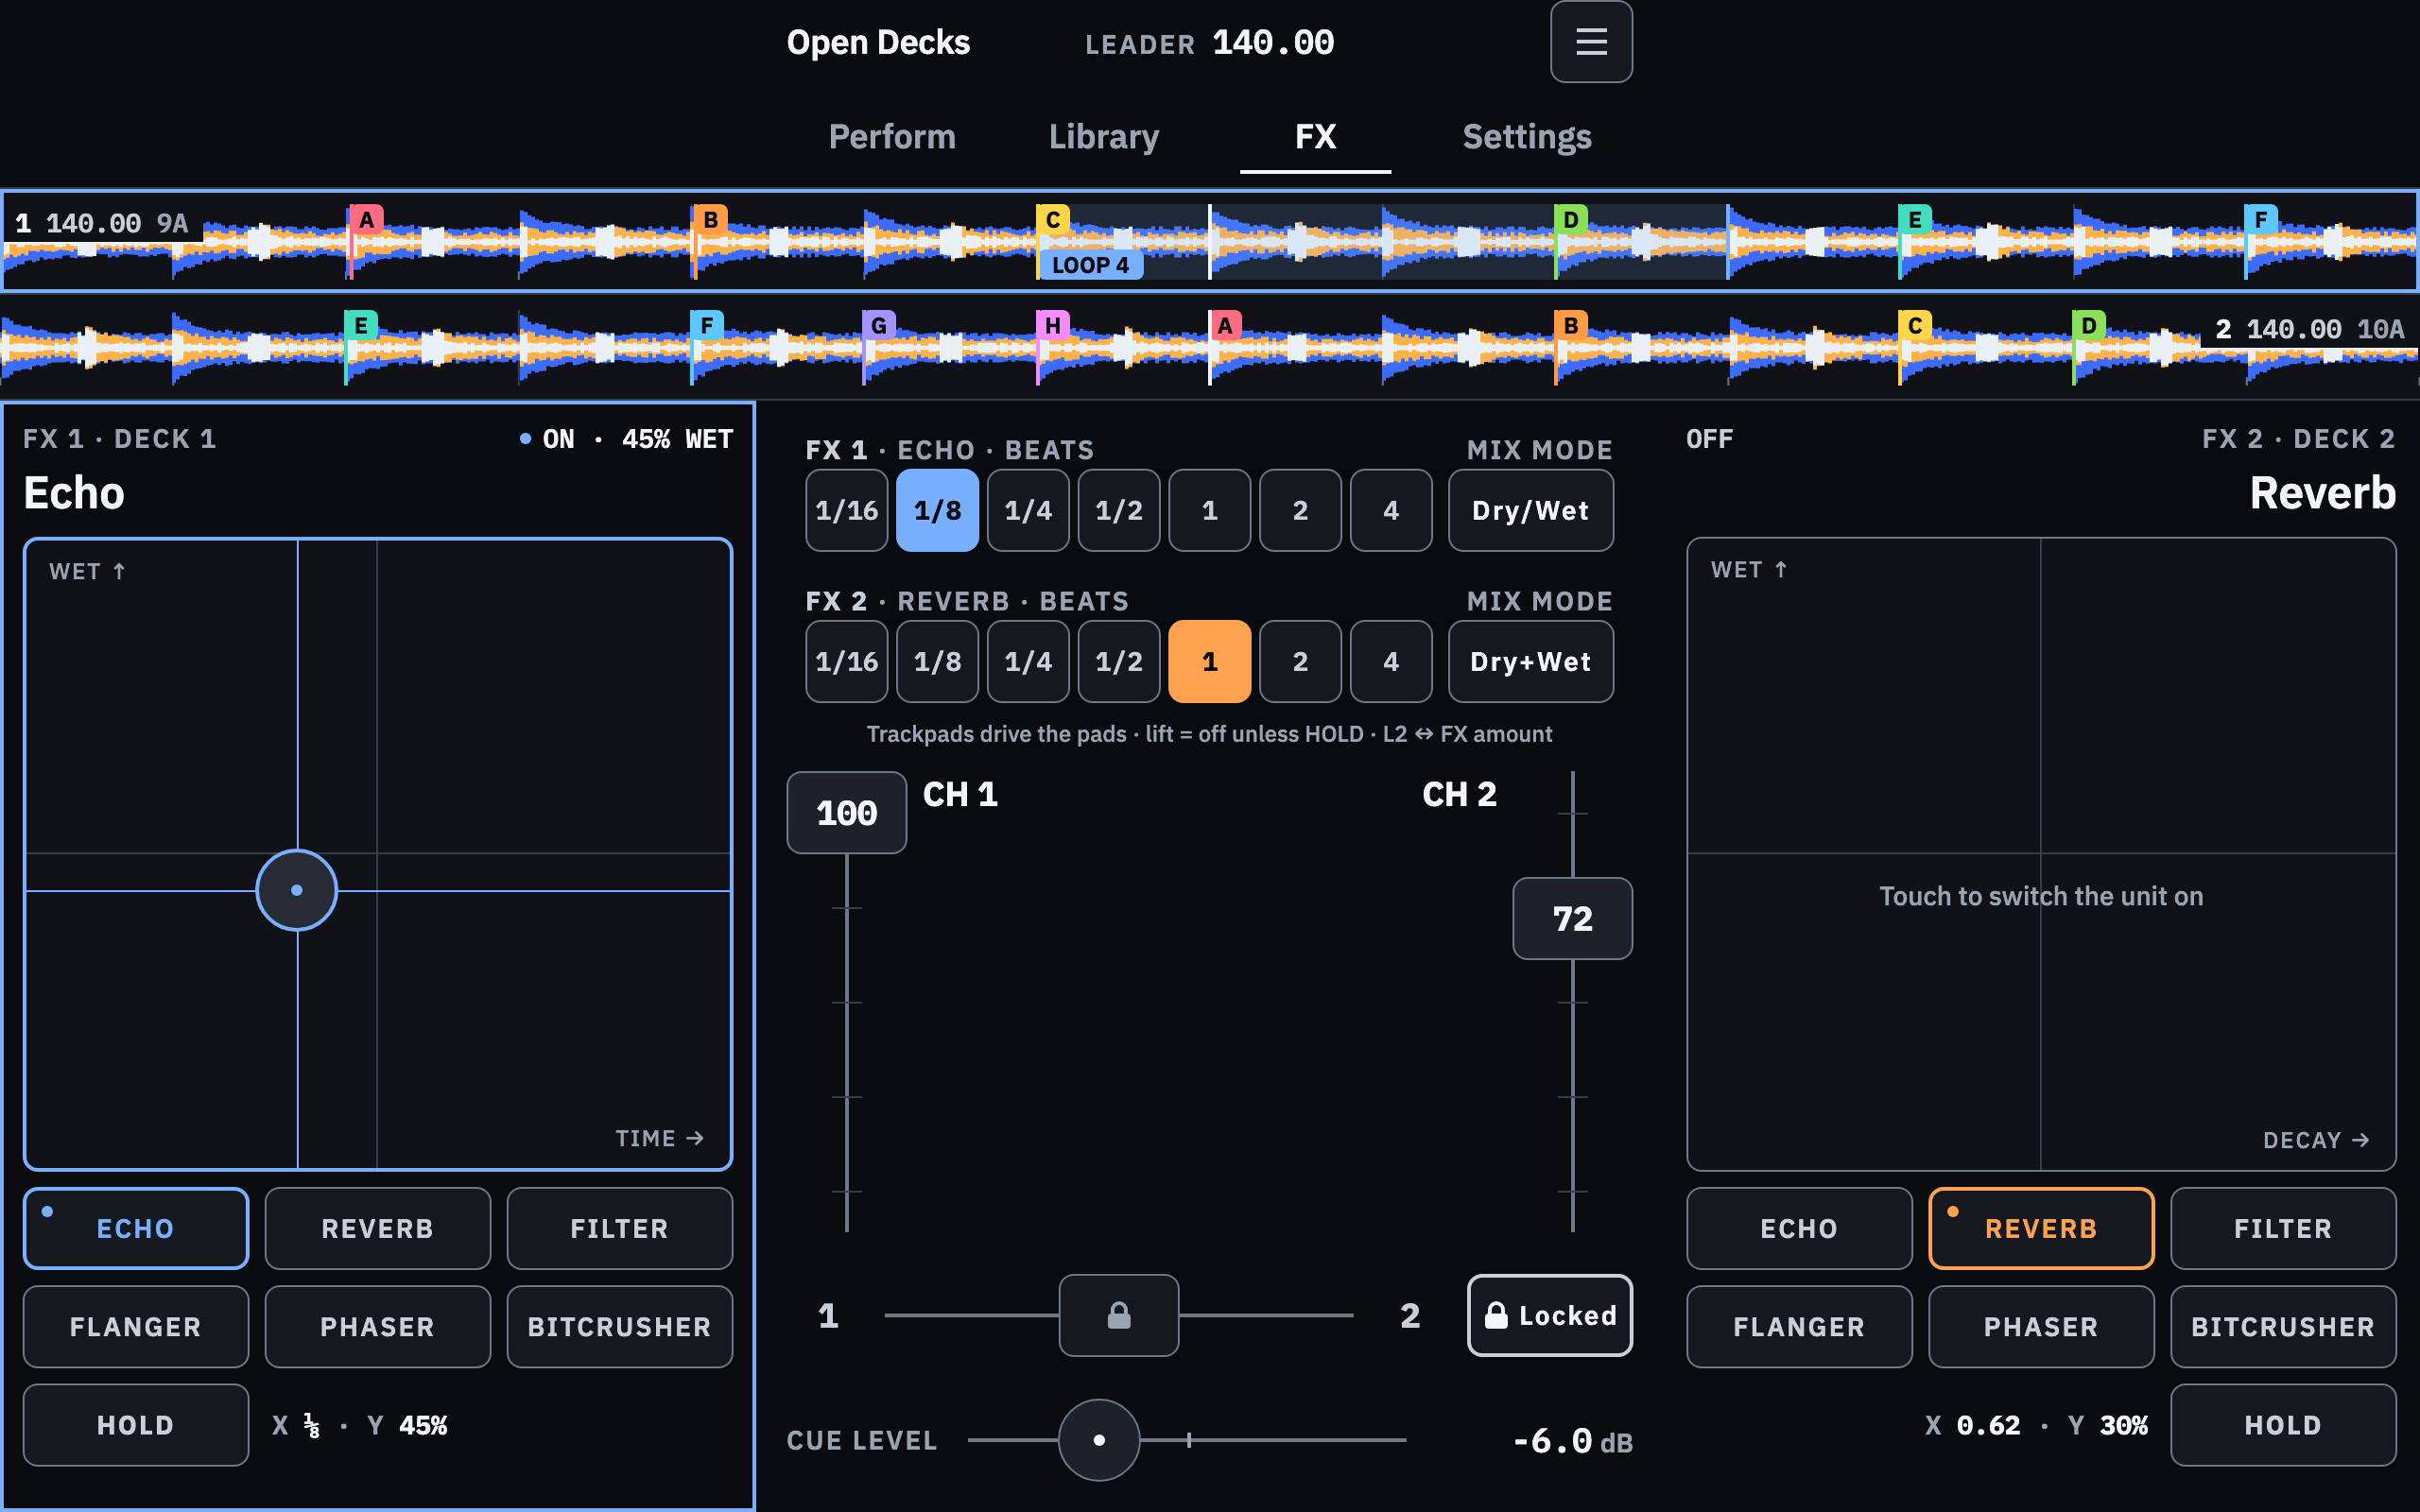
Task: Choose FILTER effect for FX 1
Action: tap(620, 1228)
